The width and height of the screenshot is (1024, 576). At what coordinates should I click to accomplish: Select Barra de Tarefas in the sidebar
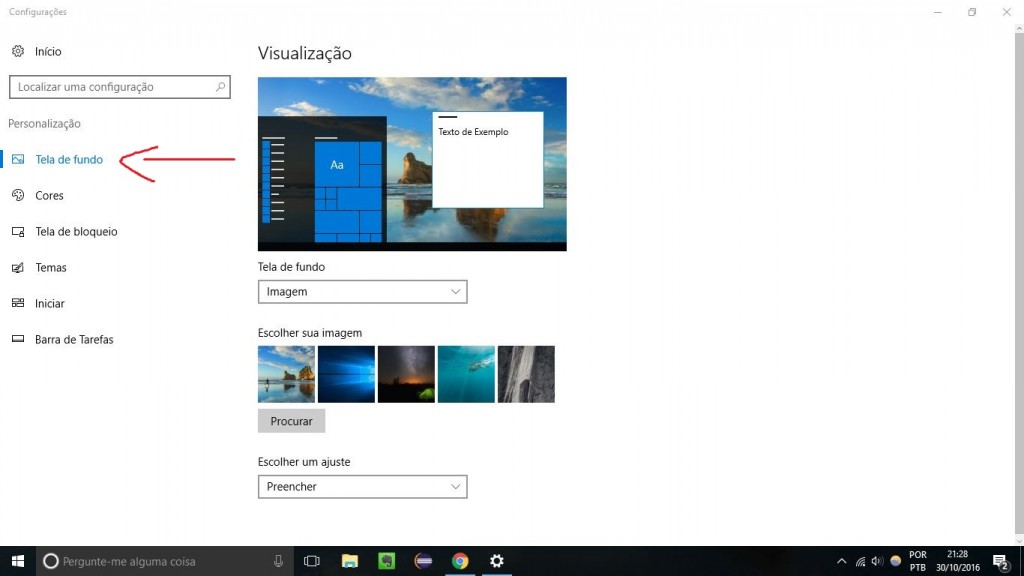[74, 339]
